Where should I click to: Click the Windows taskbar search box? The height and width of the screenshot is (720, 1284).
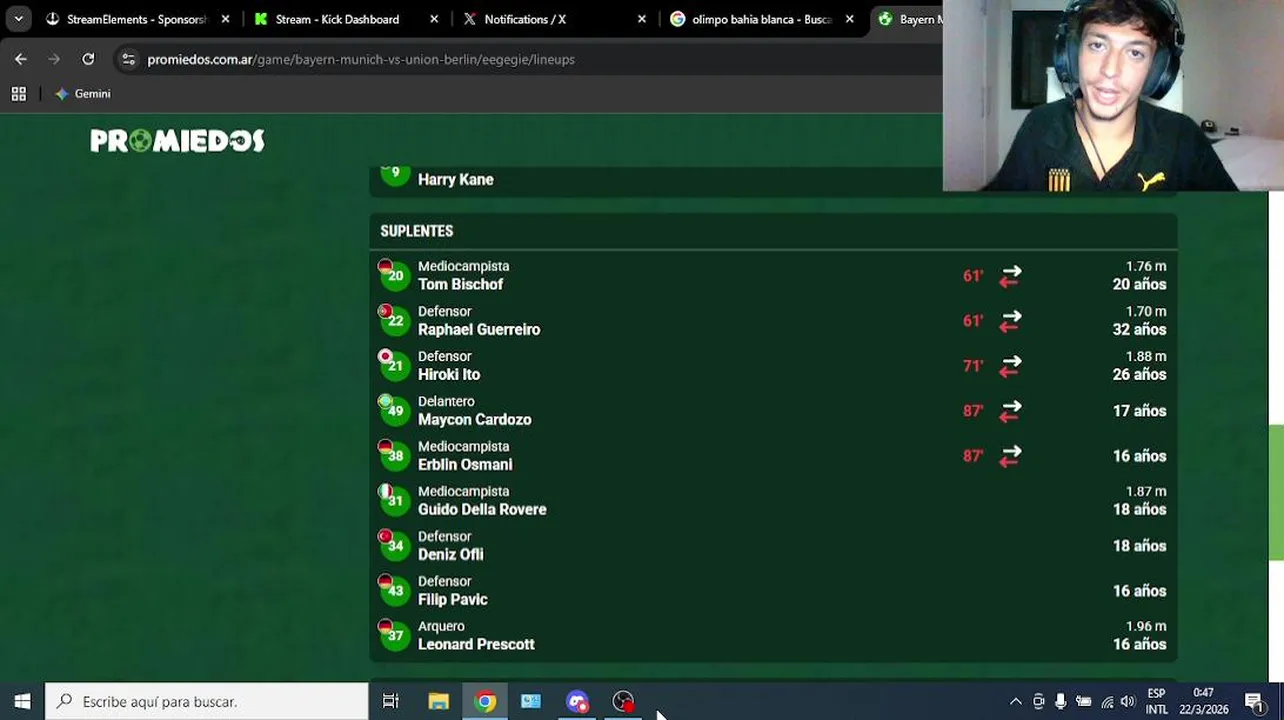tap(208, 701)
